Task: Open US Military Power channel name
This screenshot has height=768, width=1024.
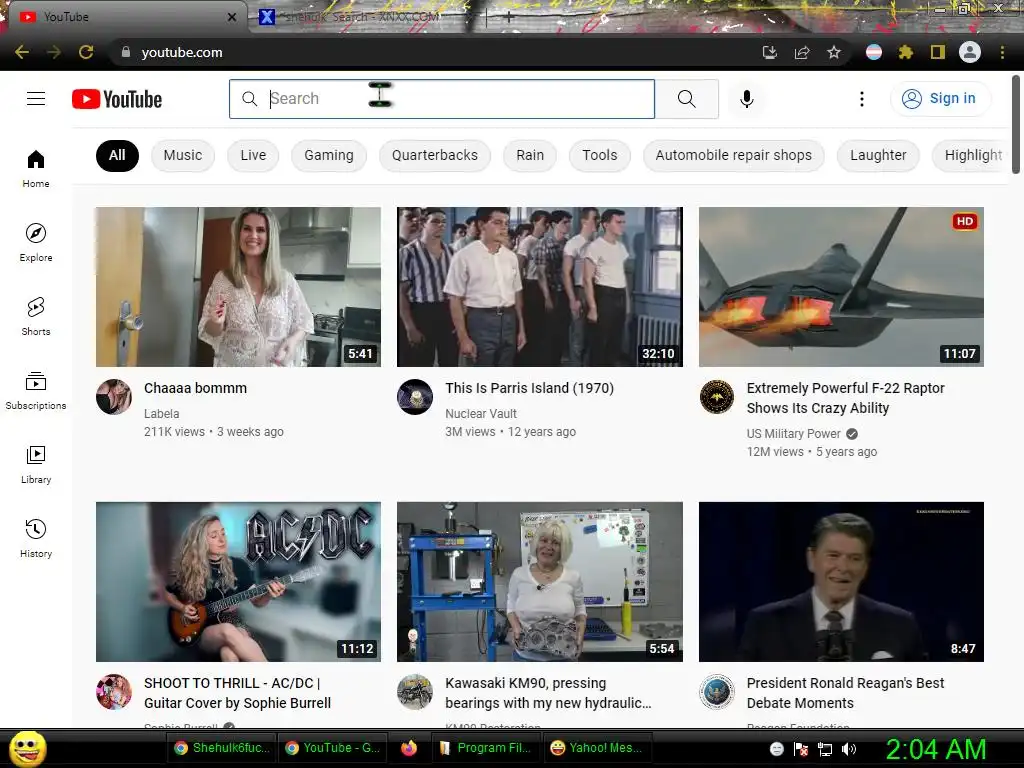Action: point(793,434)
